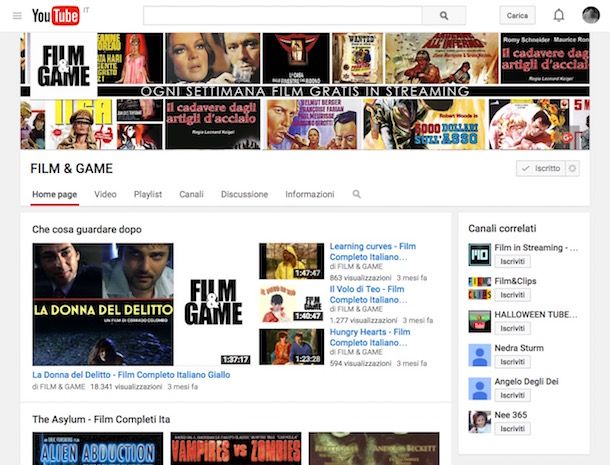Open Nee 365 channel name link
610x465 pixels.
pyautogui.click(x=510, y=415)
